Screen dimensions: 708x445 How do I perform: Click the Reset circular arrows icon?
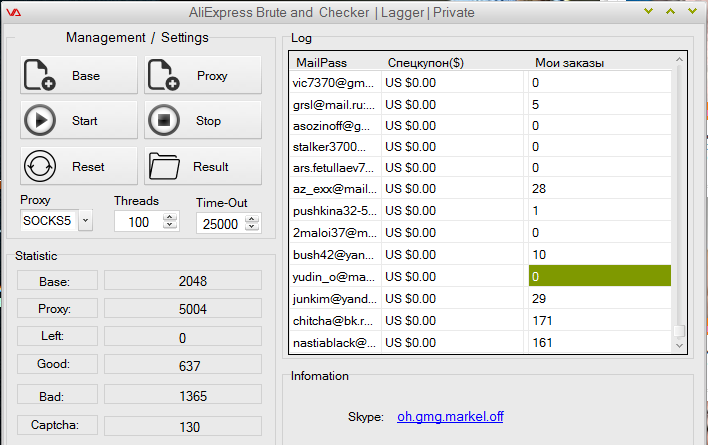39,166
